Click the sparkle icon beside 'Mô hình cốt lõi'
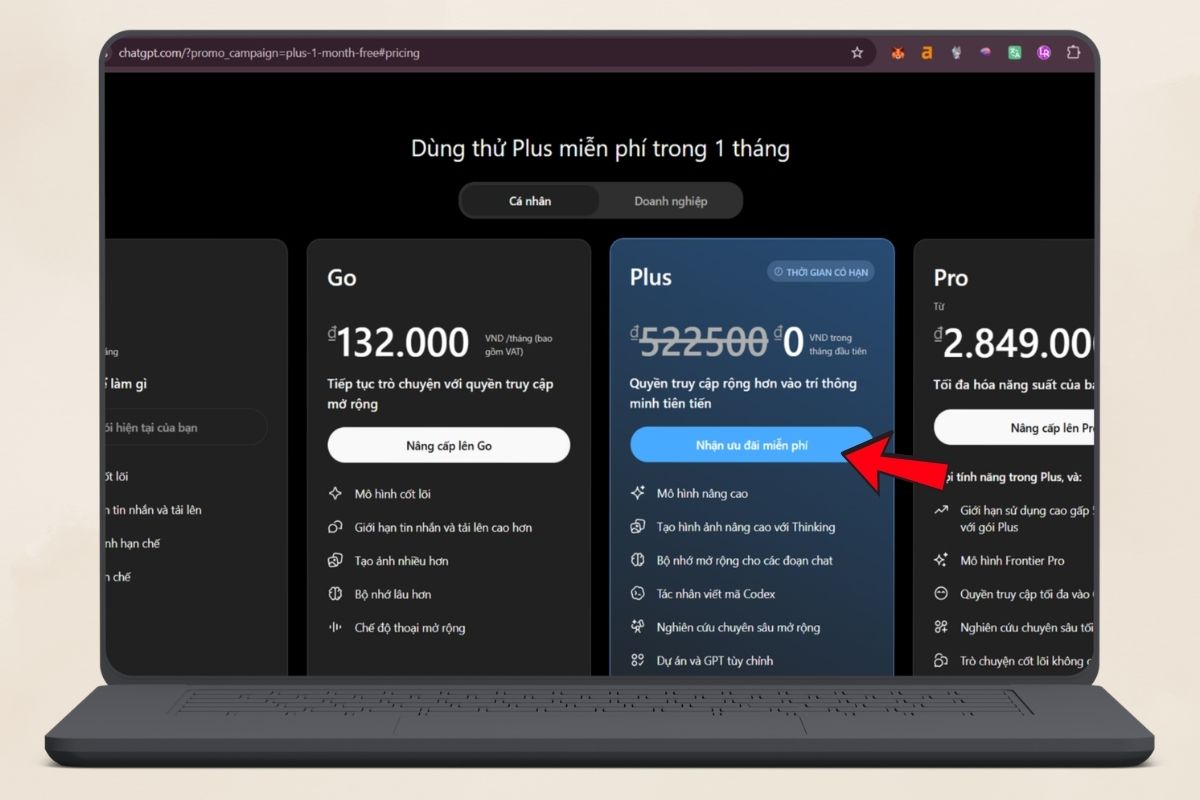 pos(335,494)
